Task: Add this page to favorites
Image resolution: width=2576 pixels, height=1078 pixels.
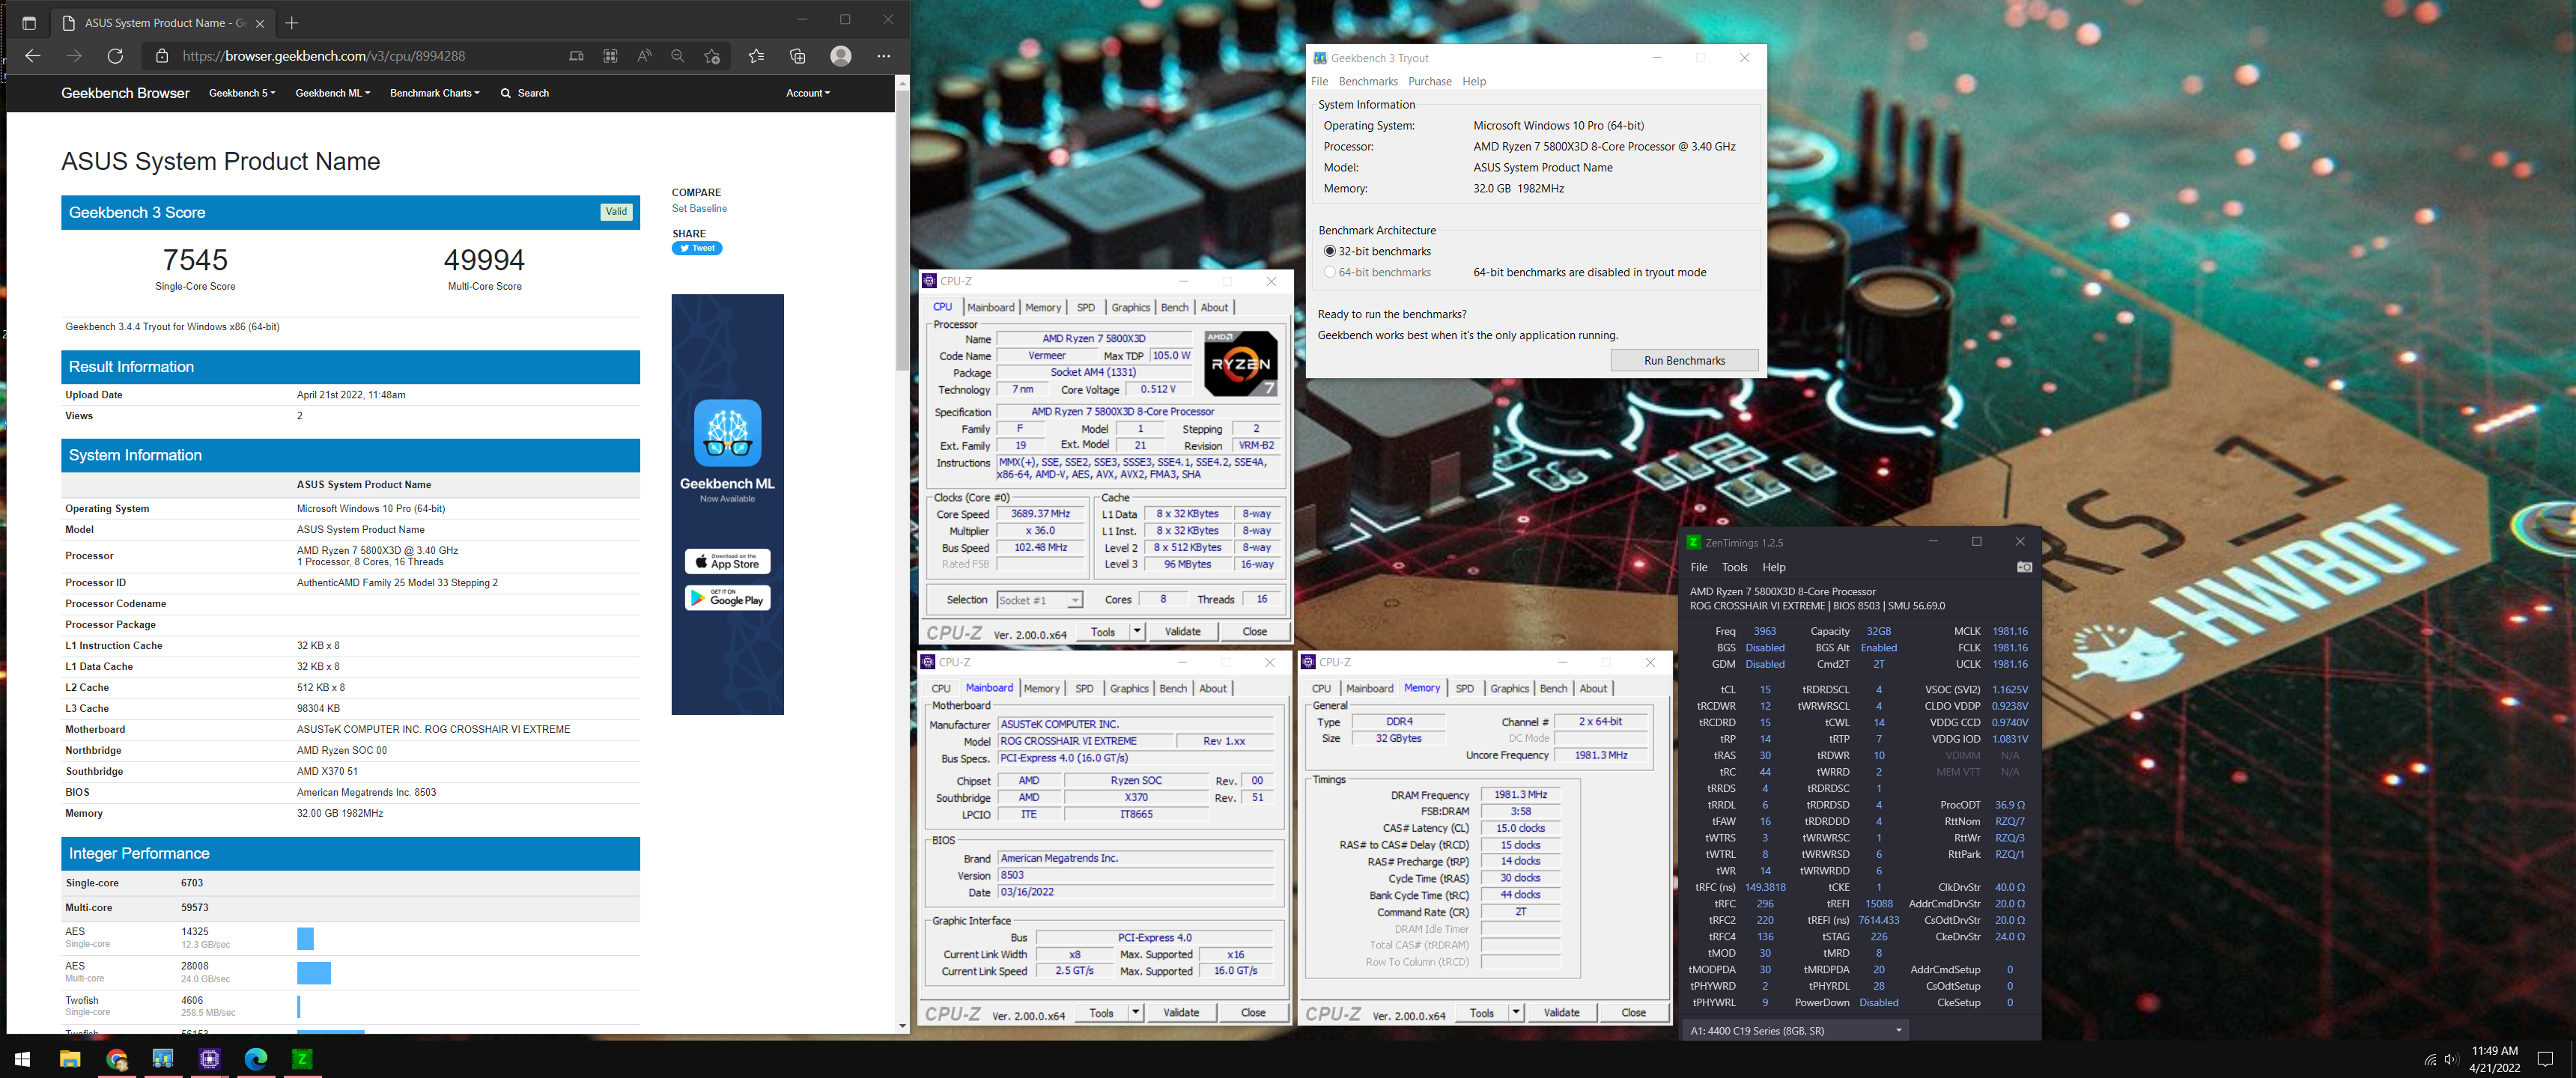Action: 712,56
